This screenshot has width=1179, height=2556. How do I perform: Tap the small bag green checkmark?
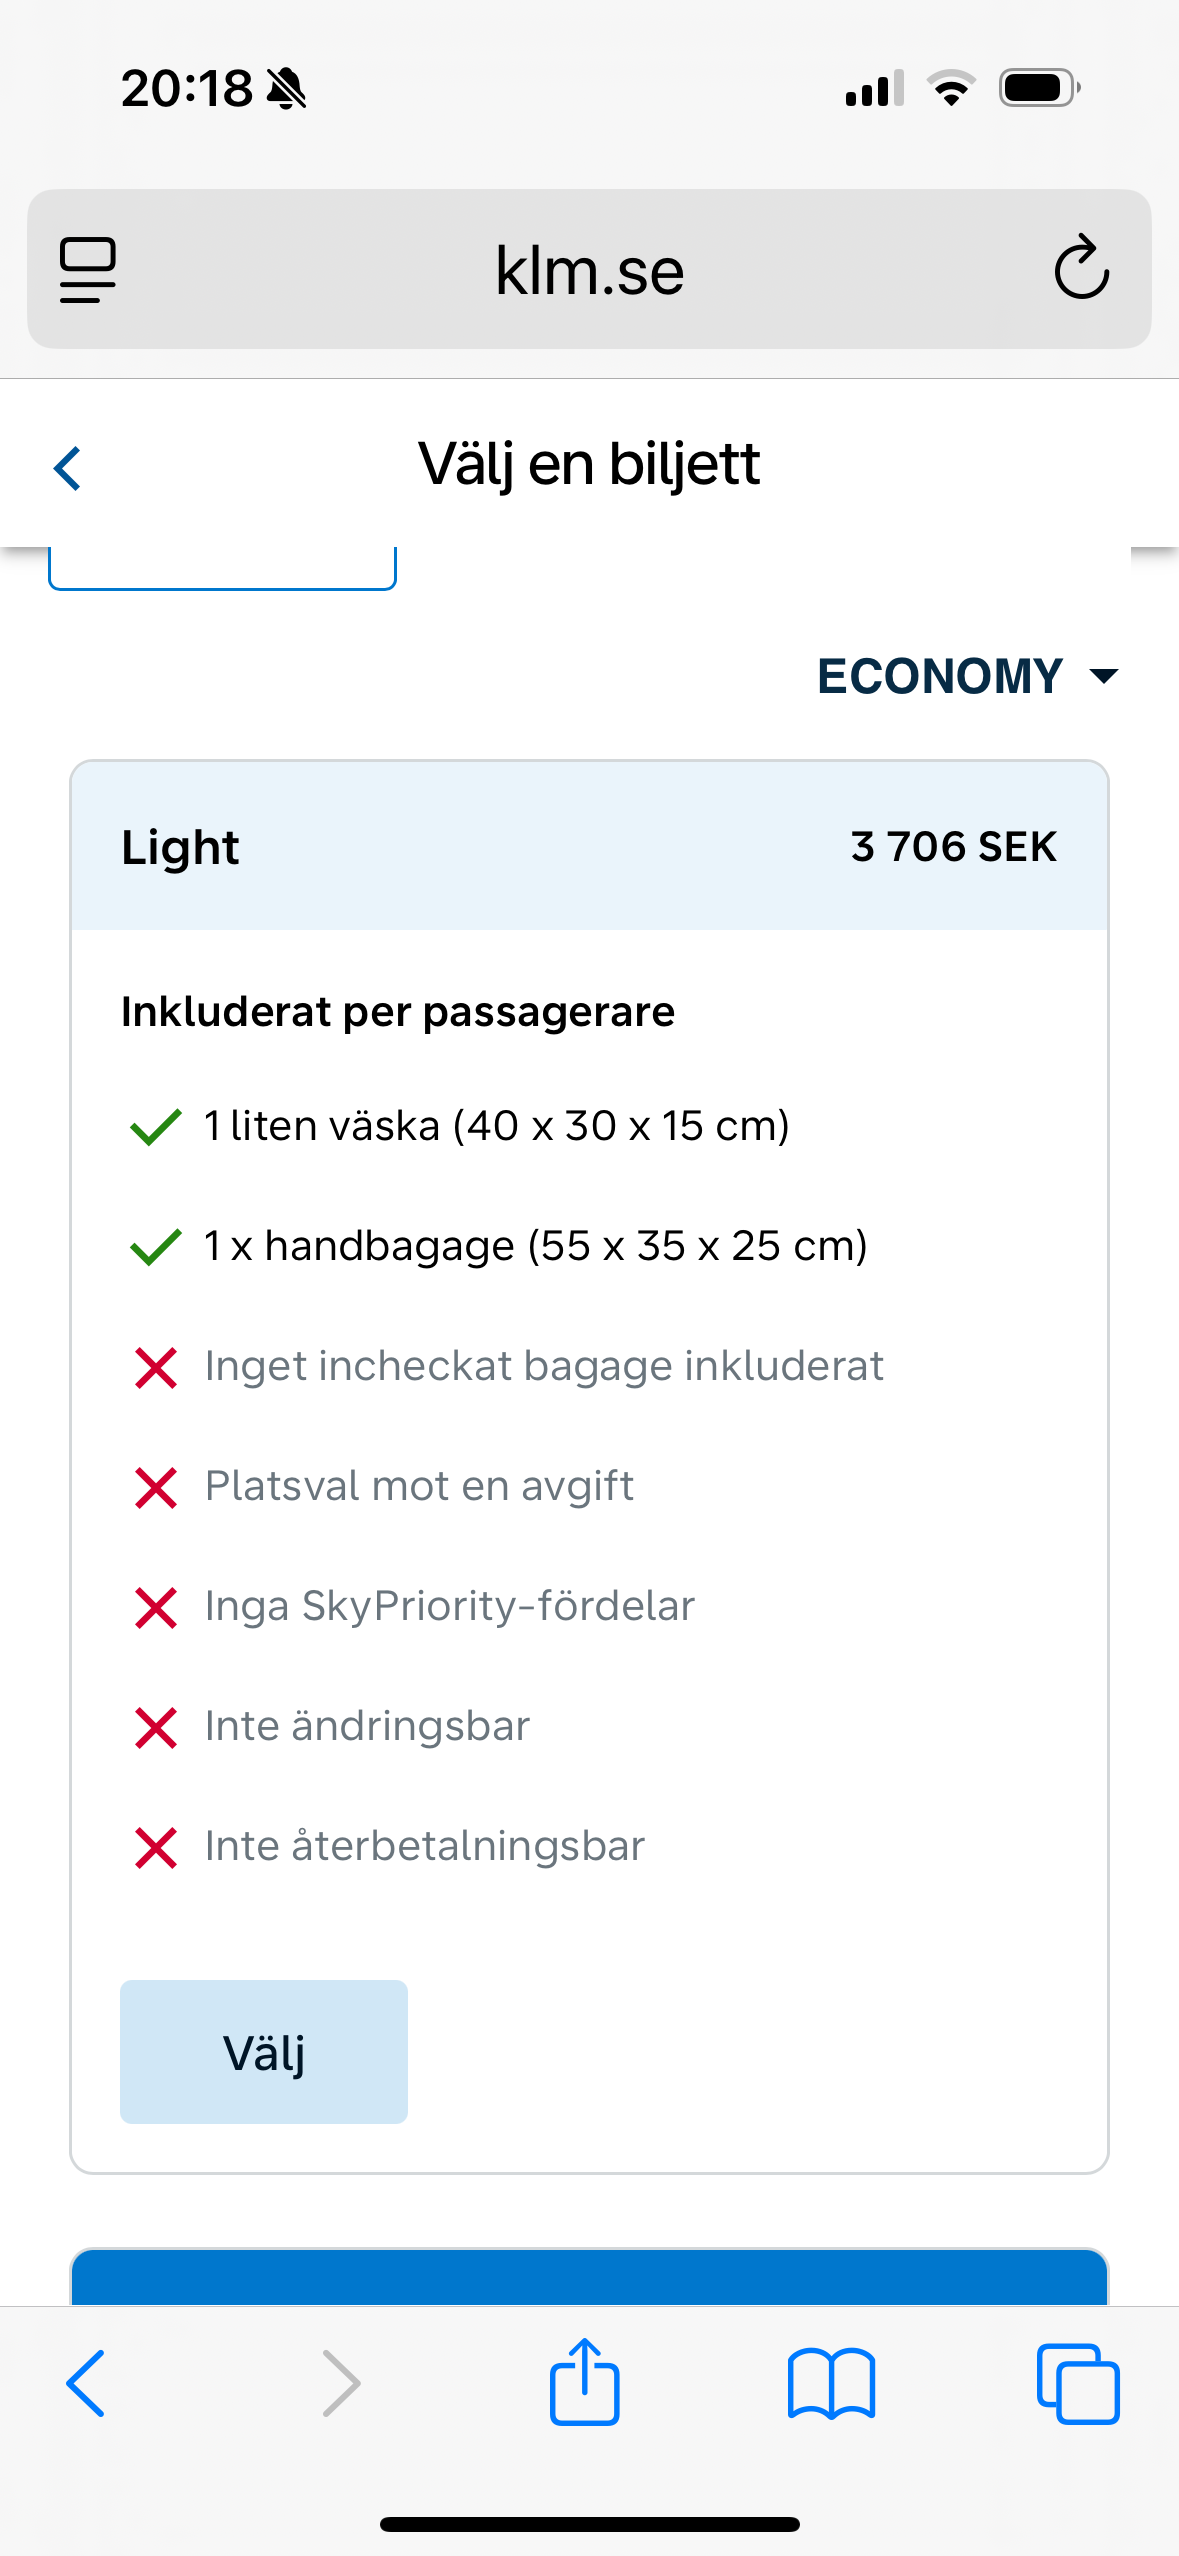[155, 1126]
